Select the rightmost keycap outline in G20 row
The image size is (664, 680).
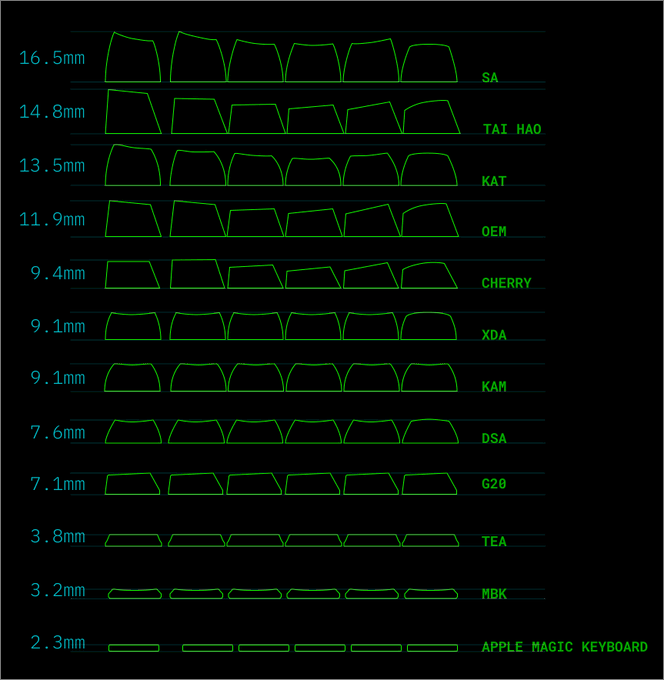click(x=429, y=484)
